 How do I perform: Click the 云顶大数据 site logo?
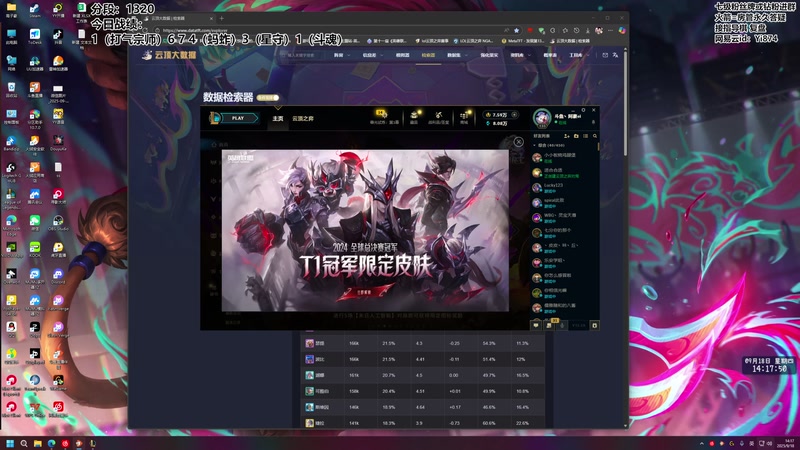click(168, 55)
